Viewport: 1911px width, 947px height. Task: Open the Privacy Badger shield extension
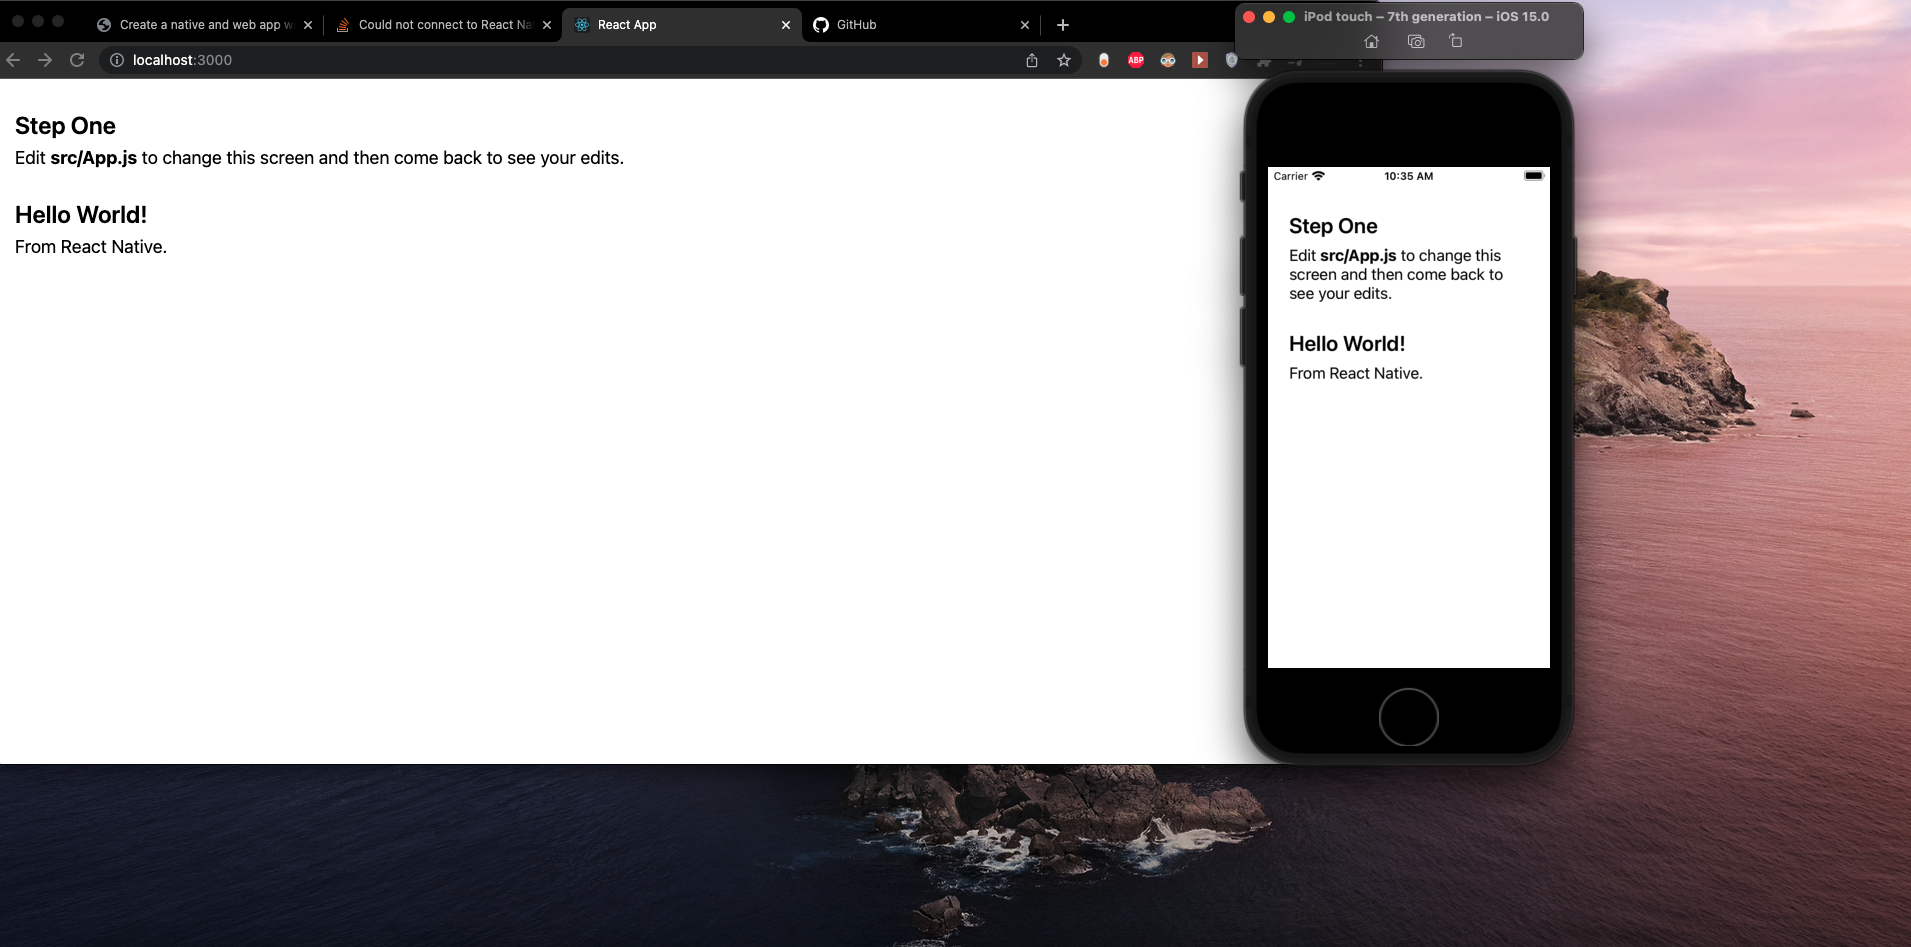tap(1232, 60)
